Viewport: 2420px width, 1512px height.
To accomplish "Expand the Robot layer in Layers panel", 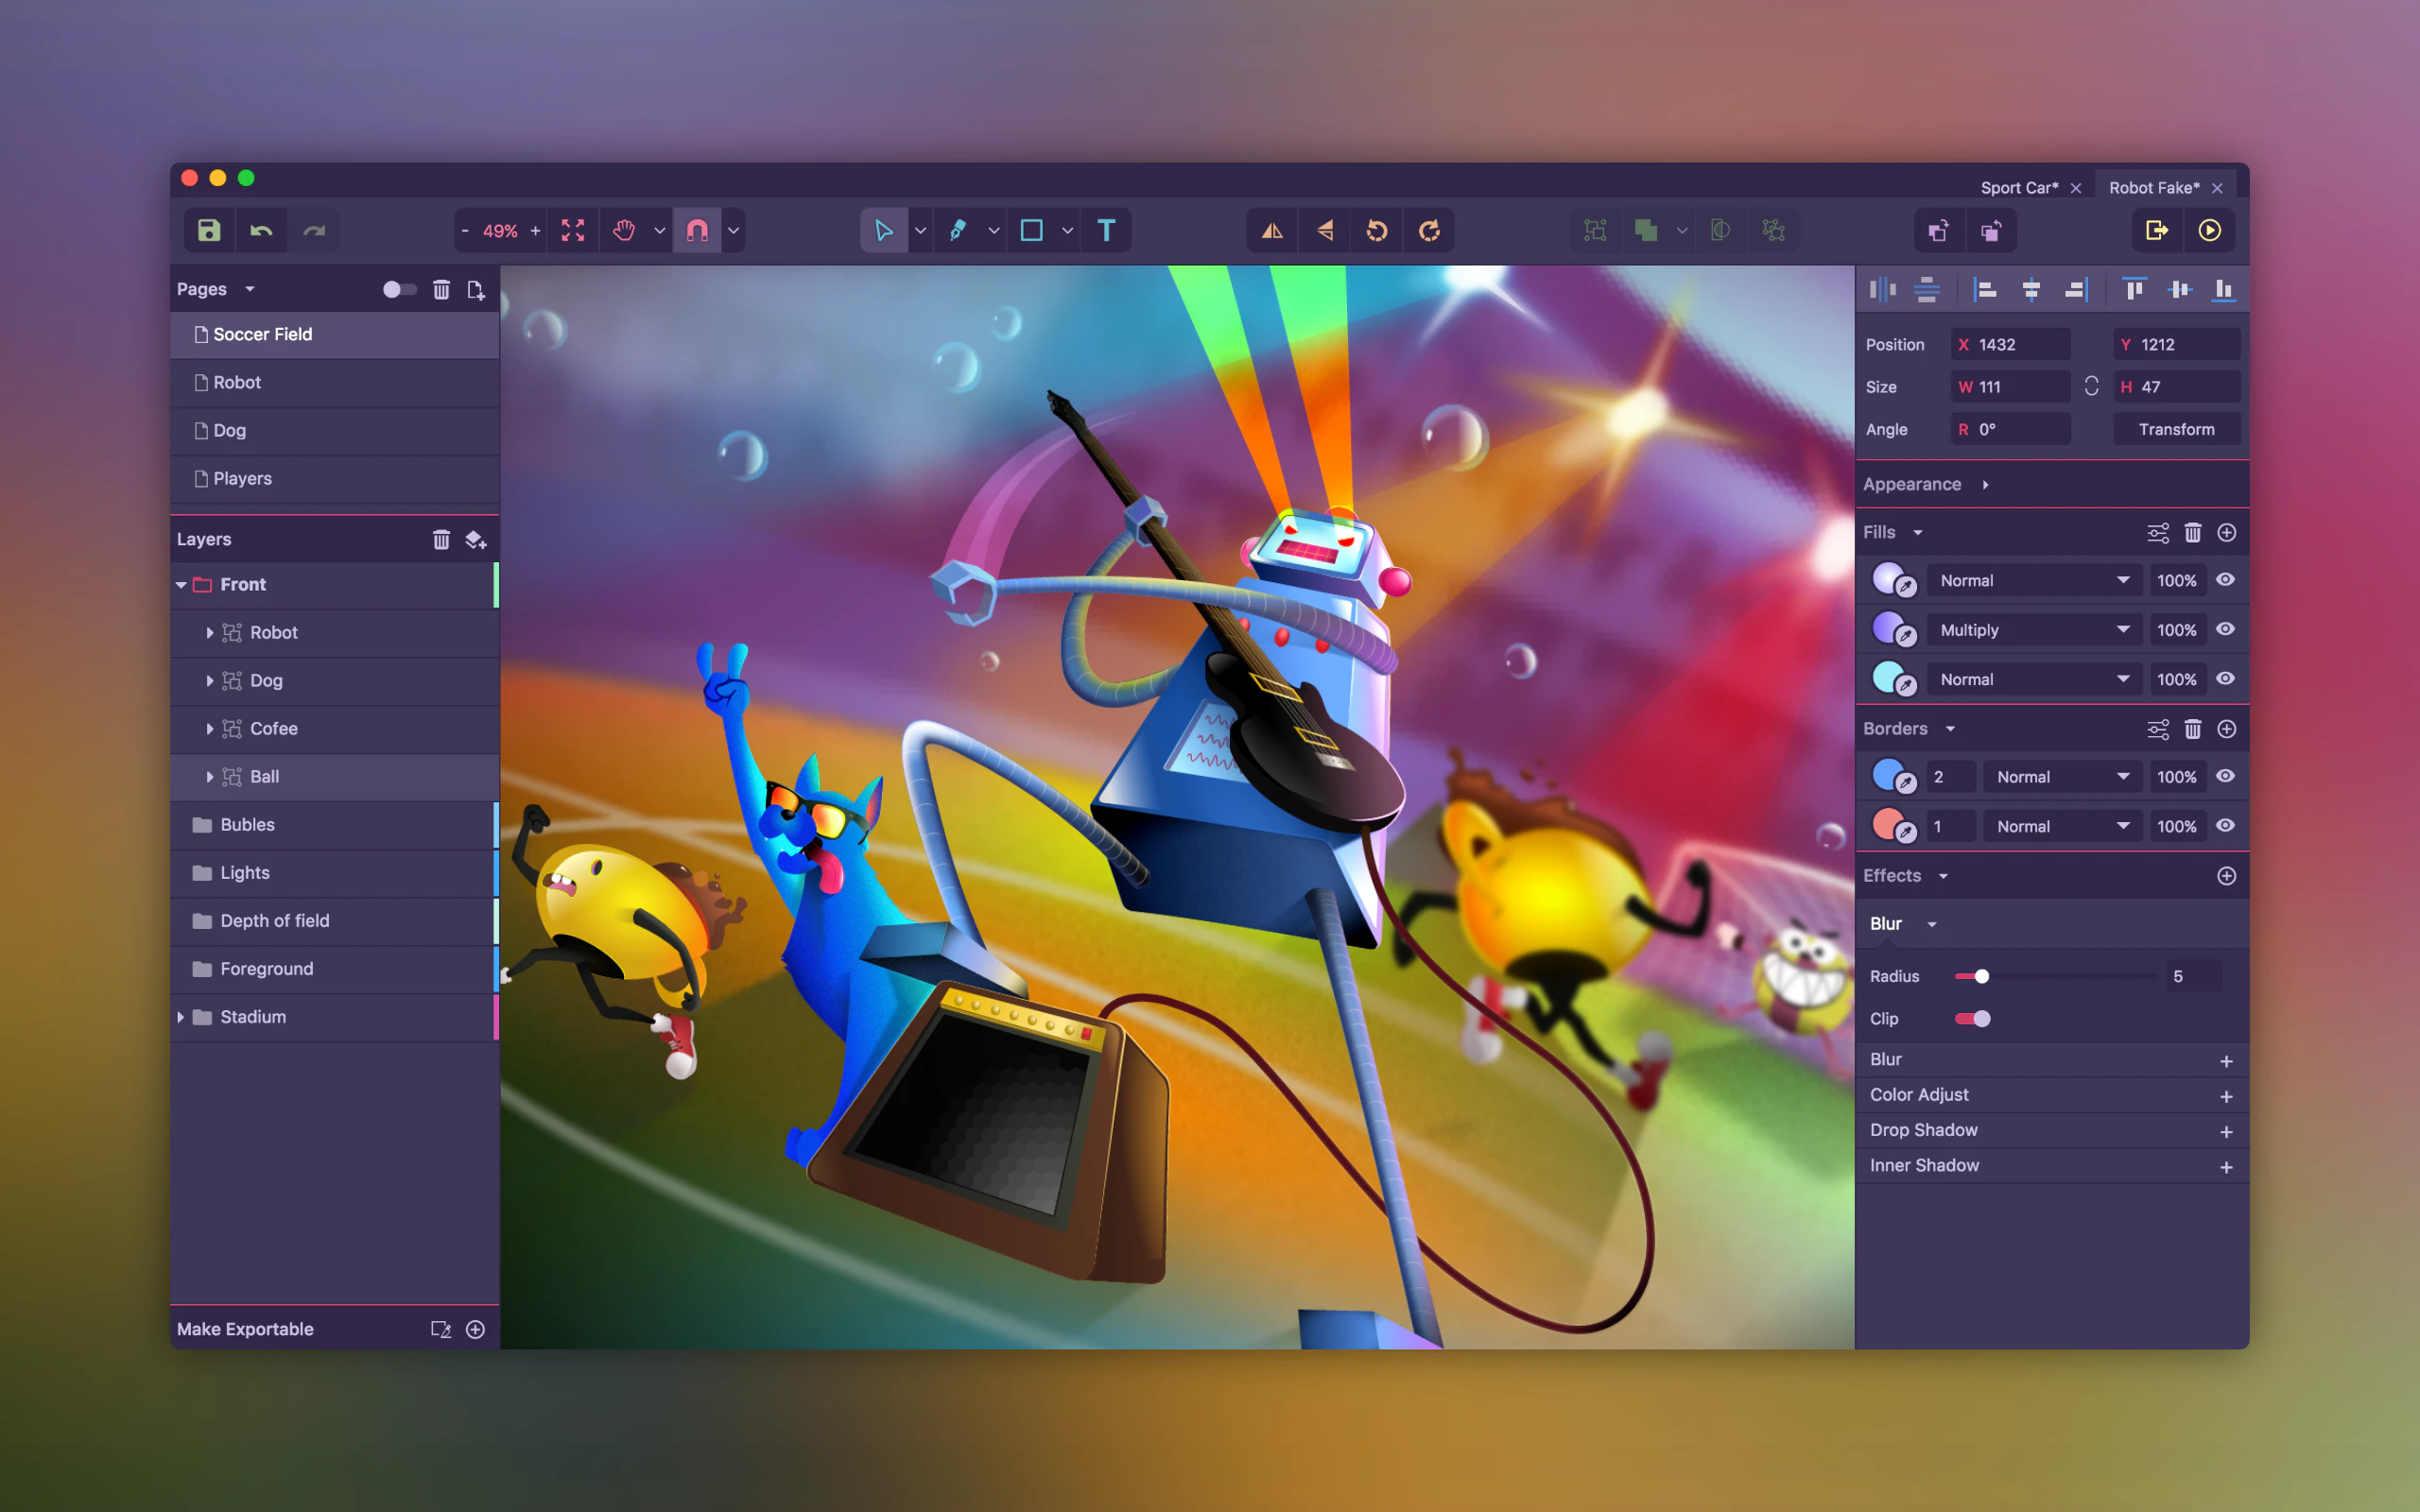I will 210,632.
